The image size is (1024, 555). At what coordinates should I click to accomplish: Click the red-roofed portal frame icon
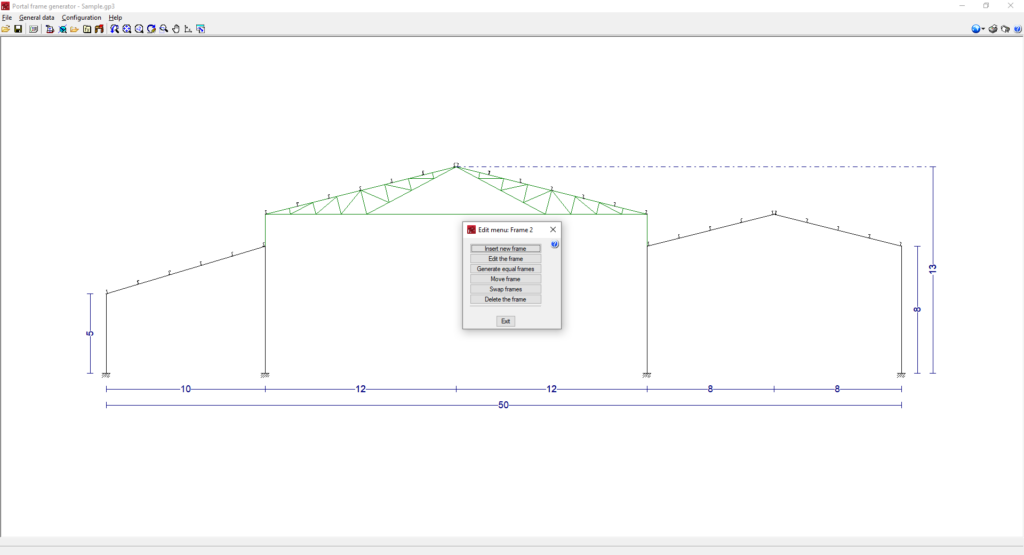(99, 29)
